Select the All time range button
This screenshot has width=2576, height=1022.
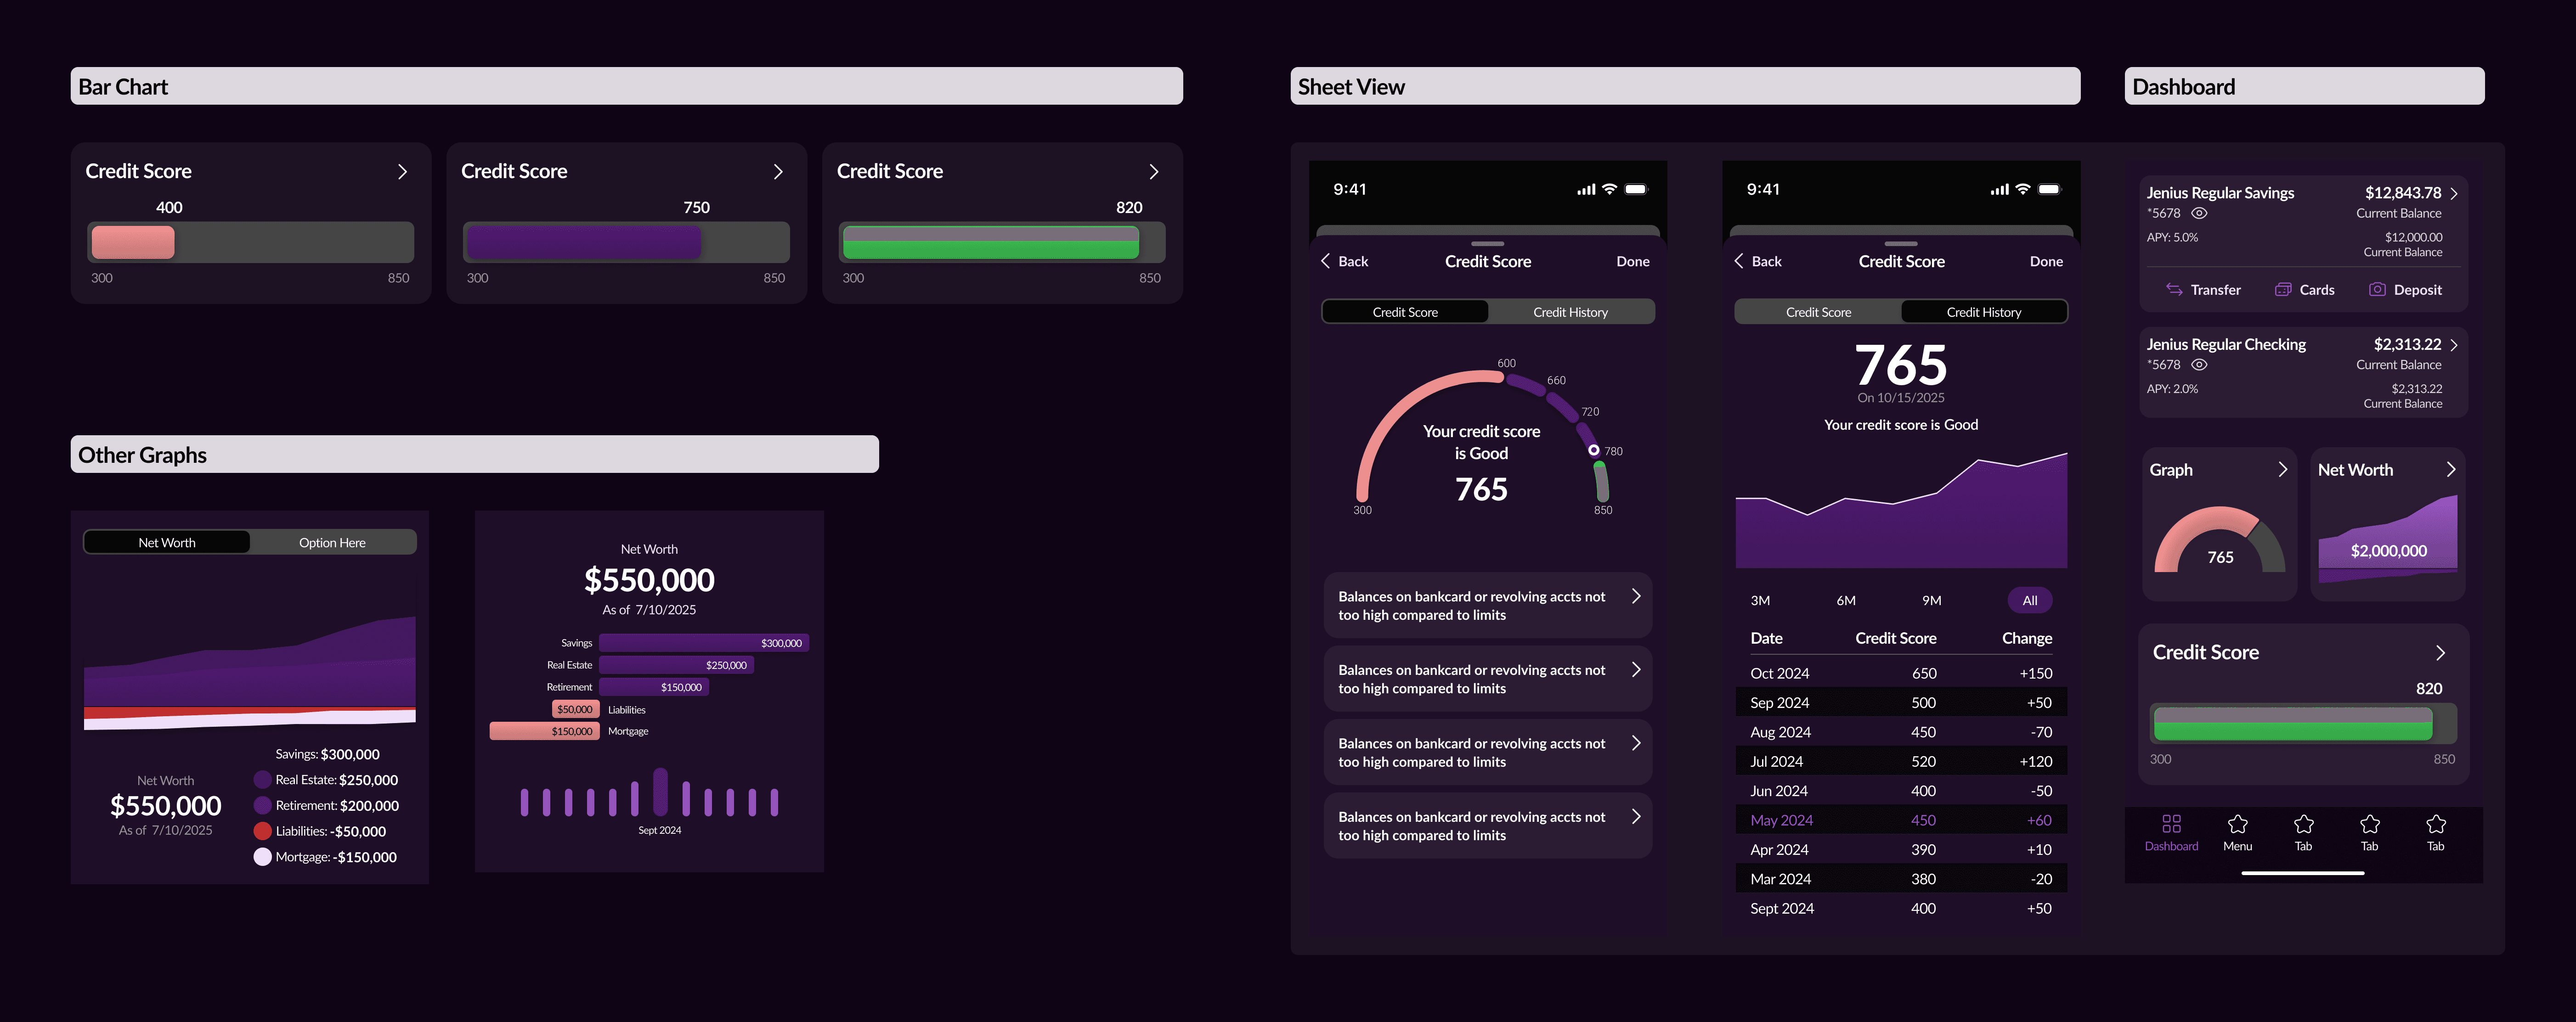tap(2029, 601)
